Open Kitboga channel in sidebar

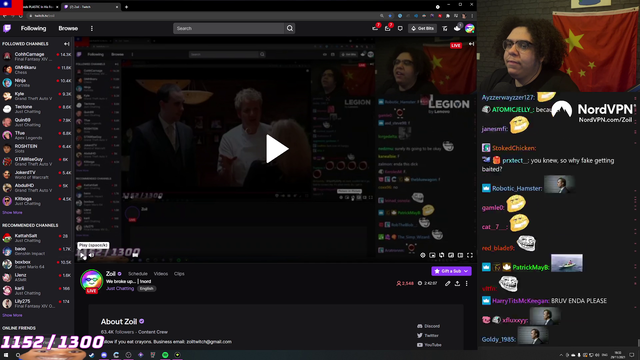(x=37, y=201)
